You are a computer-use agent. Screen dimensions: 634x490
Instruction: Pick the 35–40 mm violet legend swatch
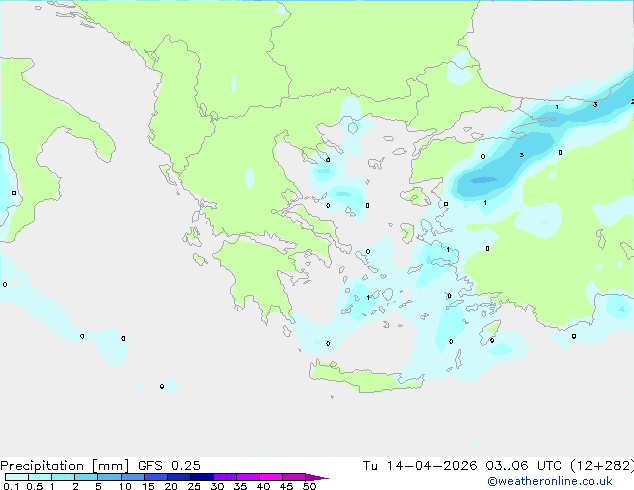coord(247,477)
